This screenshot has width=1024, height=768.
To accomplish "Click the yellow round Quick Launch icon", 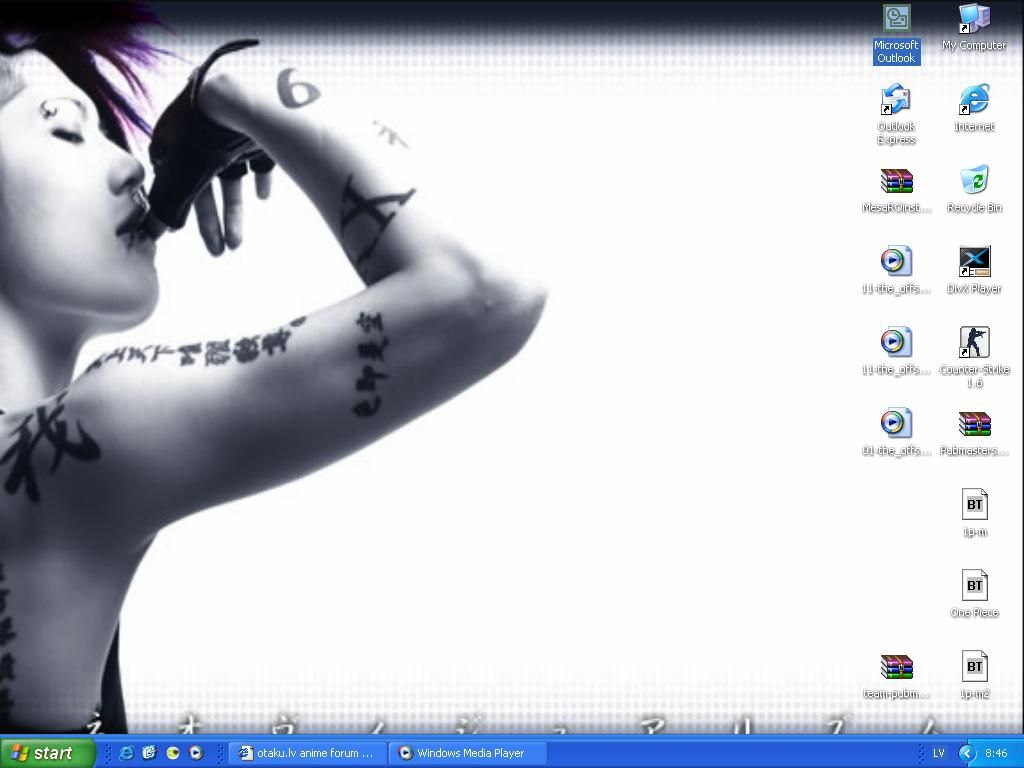I will 173,753.
